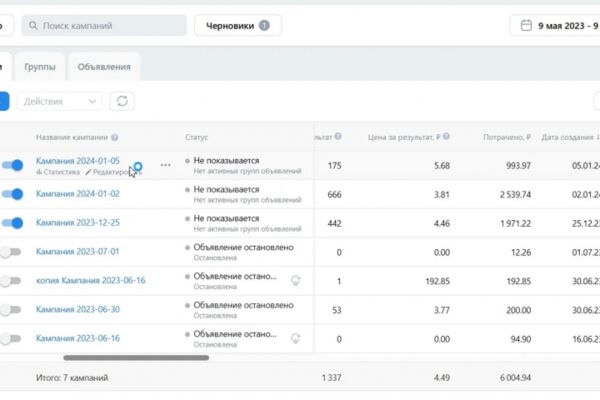Turn off Кампания 2023-12-25 switch
Image resolution: width=600 pixels, height=400 pixels.
point(12,223)
